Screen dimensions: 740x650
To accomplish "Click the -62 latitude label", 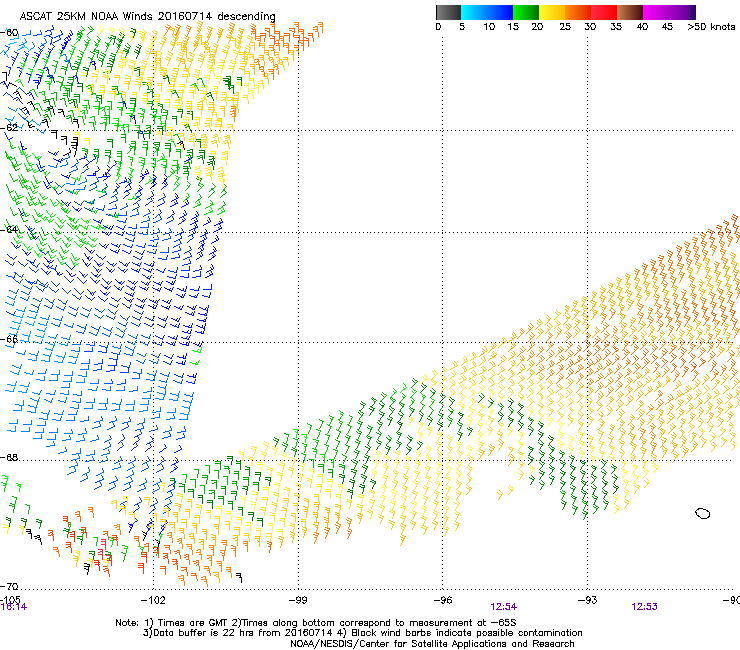I will 9,127.
